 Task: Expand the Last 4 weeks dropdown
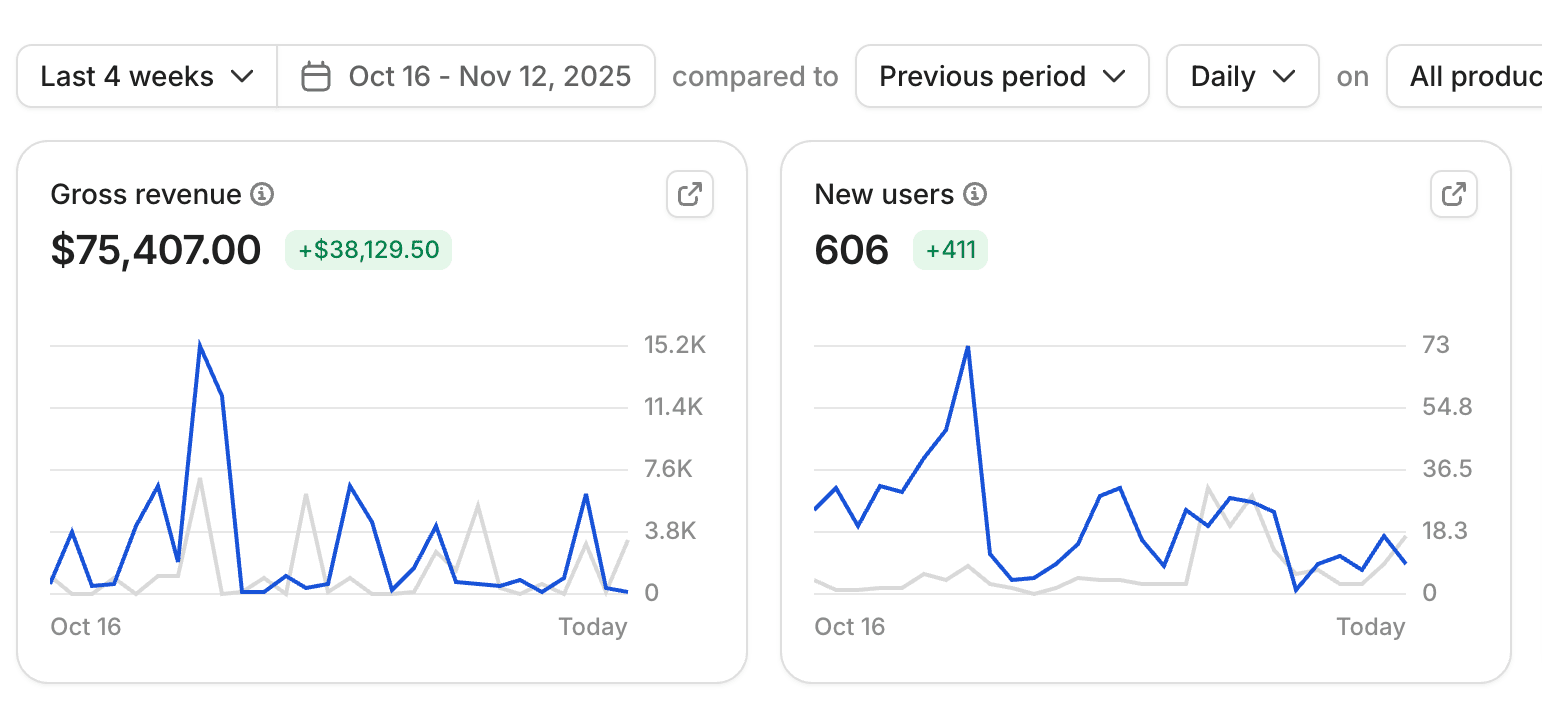(146, 77)
